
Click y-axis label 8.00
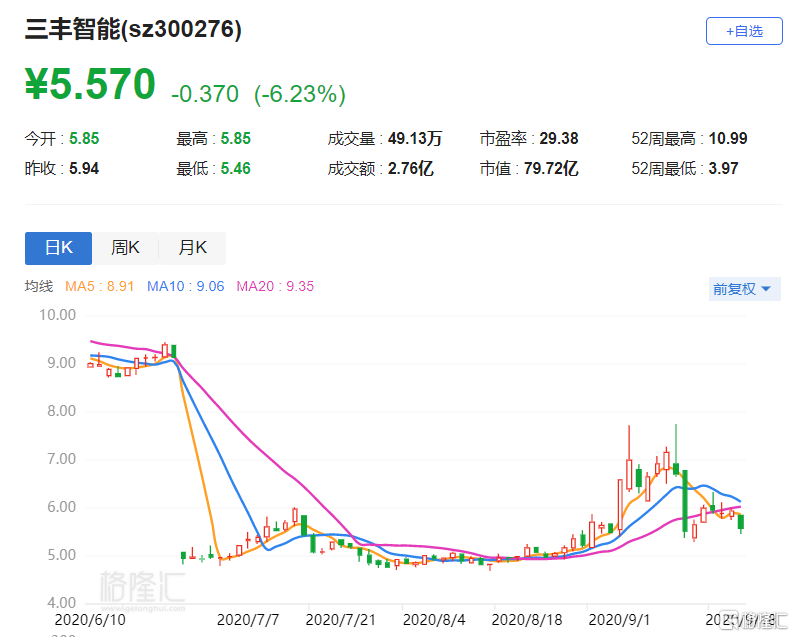(62, 411)
